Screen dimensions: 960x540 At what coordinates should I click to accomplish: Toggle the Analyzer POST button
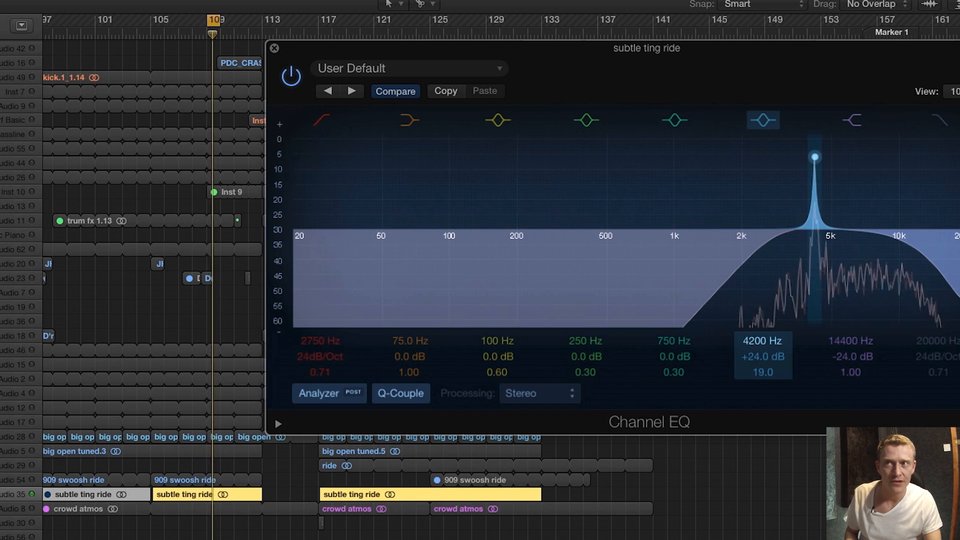329,393
